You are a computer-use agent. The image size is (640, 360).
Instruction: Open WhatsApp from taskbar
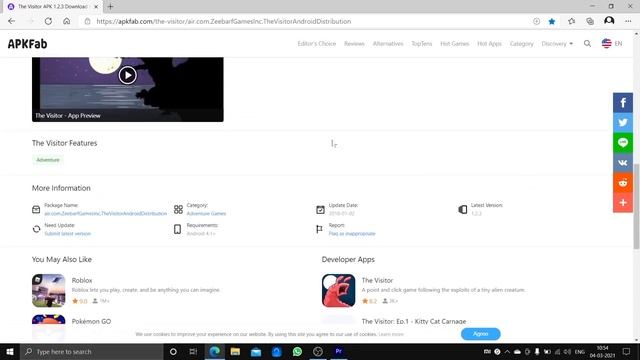(297, 351)
